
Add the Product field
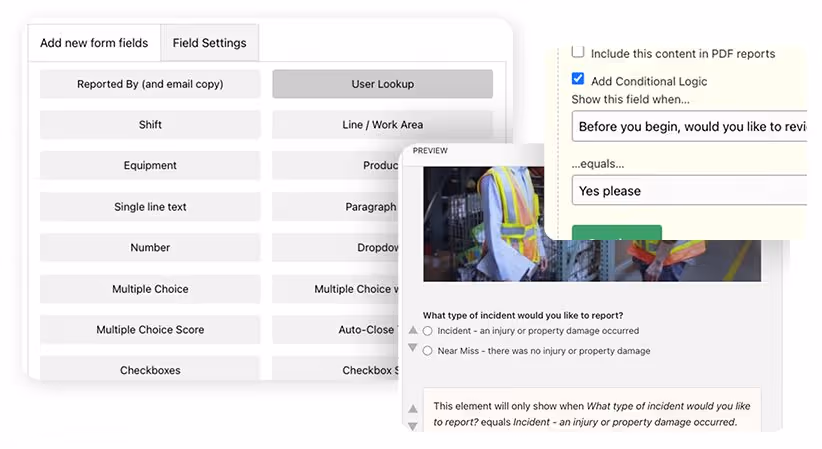337,165
